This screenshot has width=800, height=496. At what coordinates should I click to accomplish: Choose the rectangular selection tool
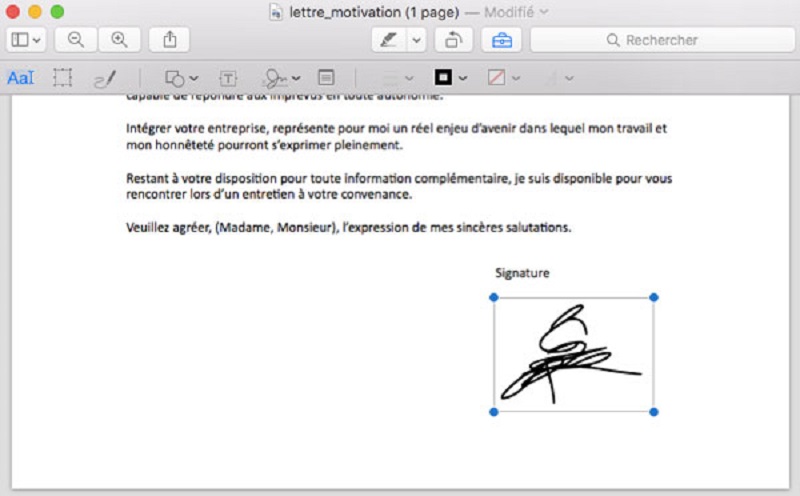click(62, 78)
